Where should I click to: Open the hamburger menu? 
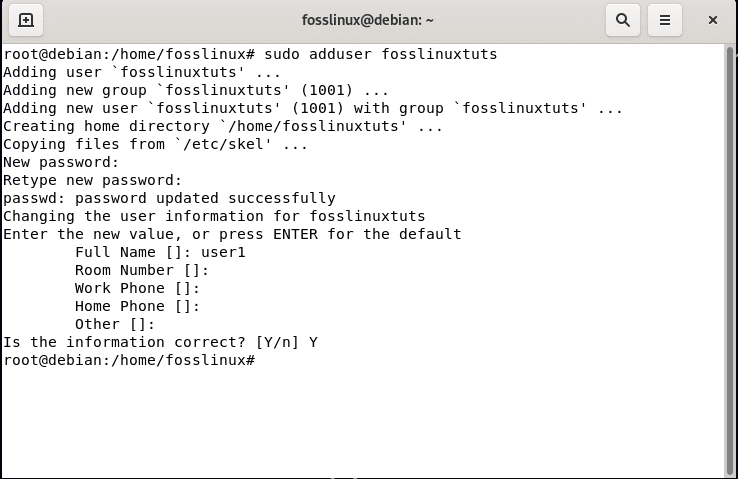665,20
